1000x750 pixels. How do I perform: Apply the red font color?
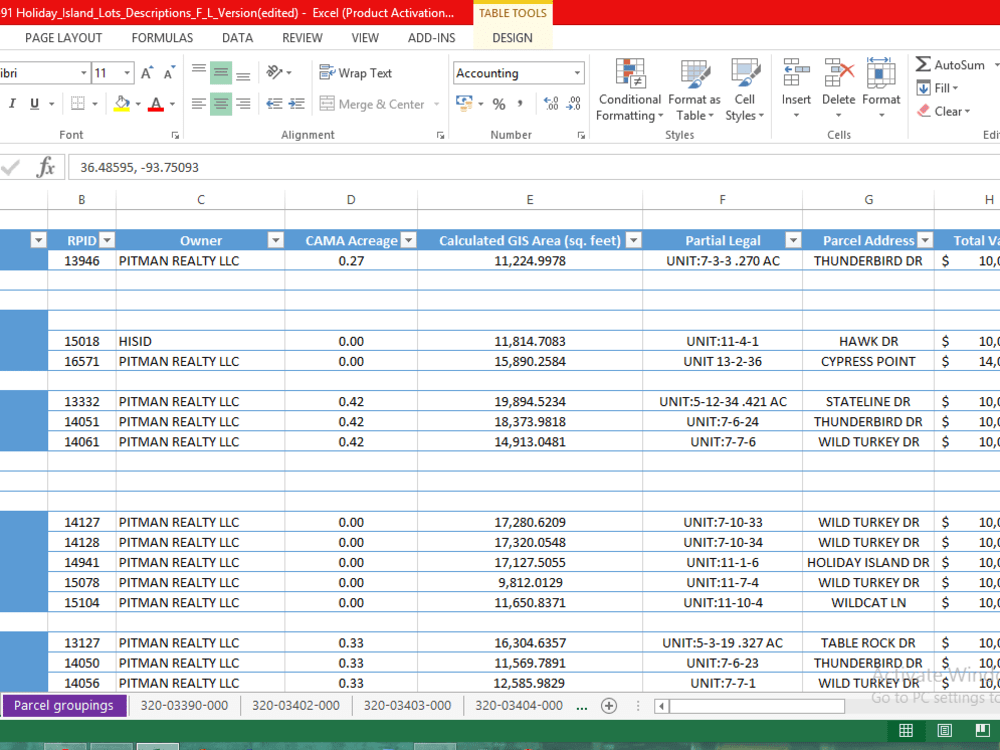tap(156, 103)
